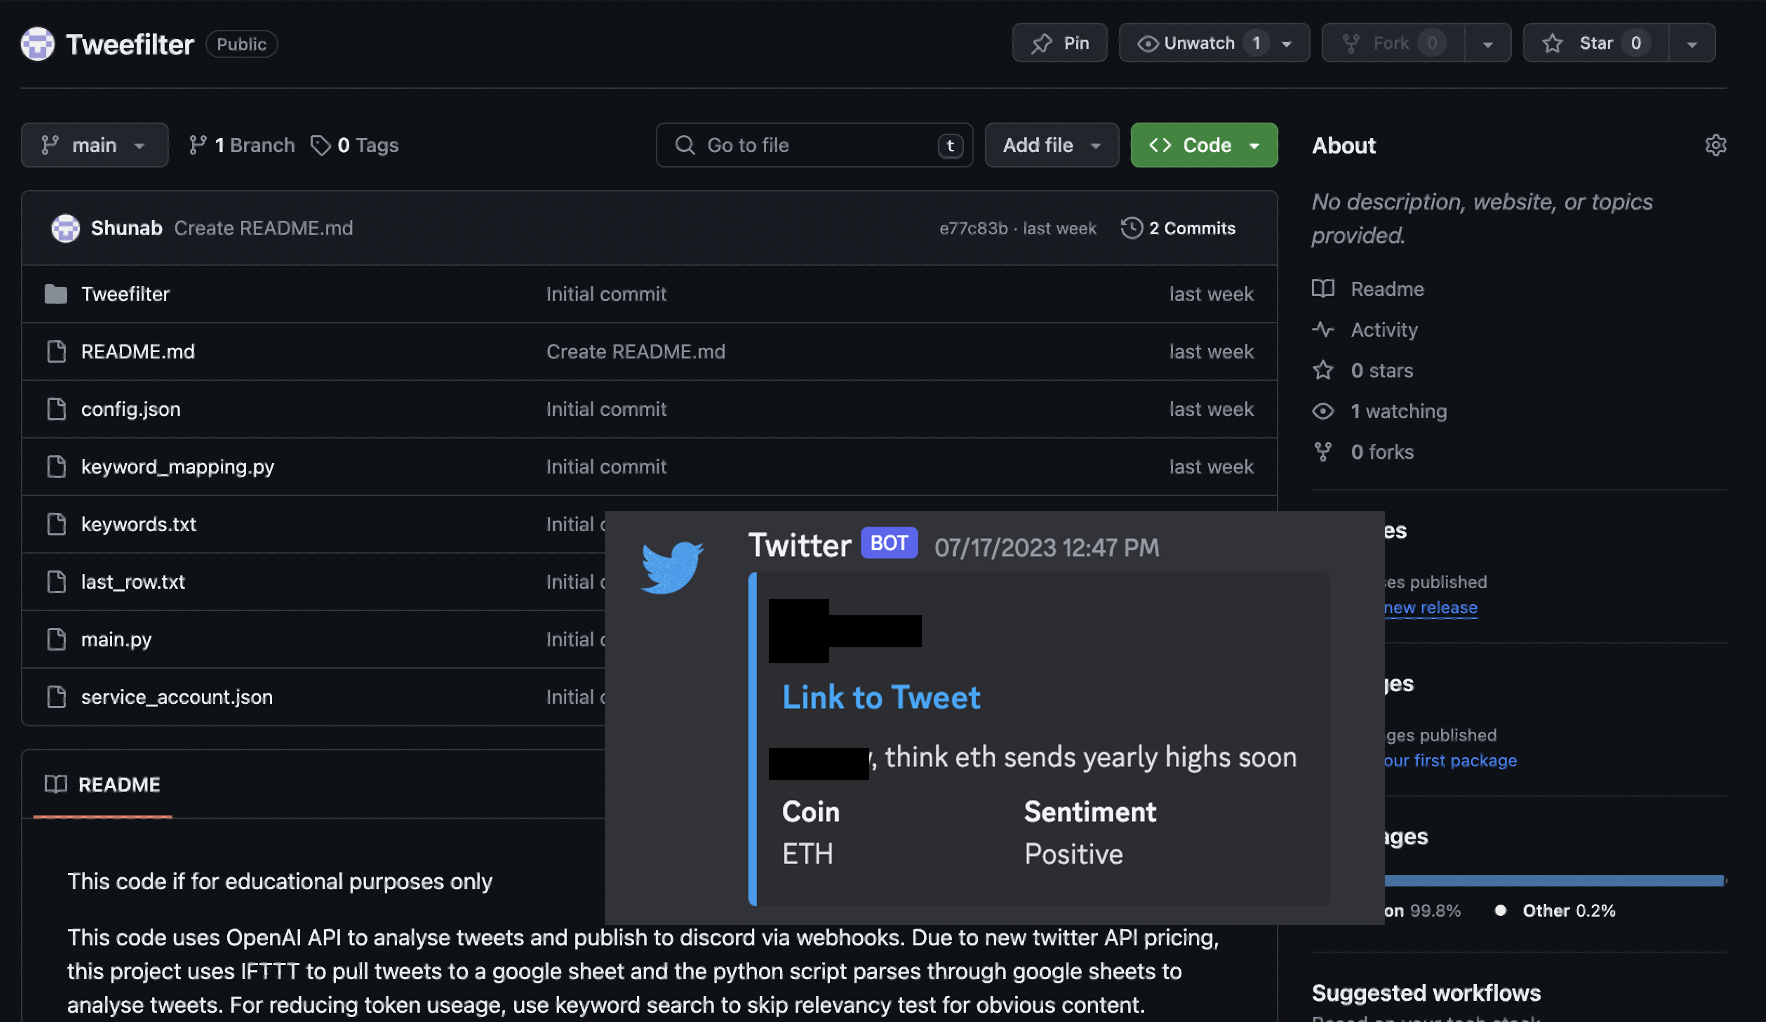Image resolution: width=1766 pixels, height=1022 pixels.
Task: Open the Link to Tweet hyperlink
Action: [x=881, y=697]
